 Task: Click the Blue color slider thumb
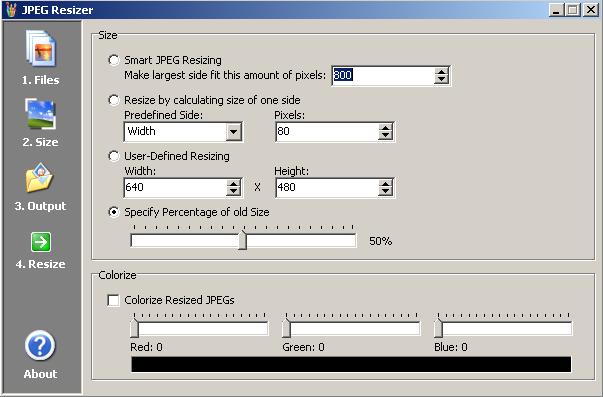438,328
